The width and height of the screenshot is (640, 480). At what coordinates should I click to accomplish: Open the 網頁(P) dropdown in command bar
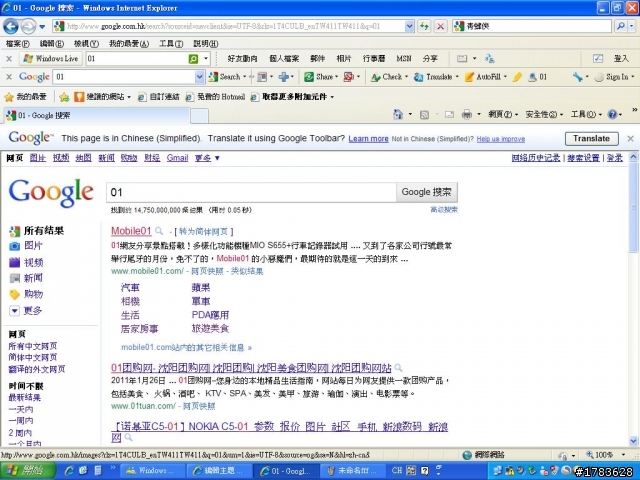pos(503,115)
